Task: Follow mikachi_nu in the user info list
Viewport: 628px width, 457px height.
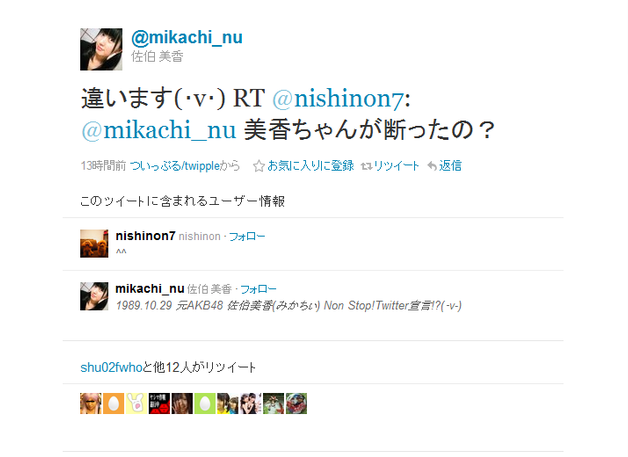Action: pos(258,289)
